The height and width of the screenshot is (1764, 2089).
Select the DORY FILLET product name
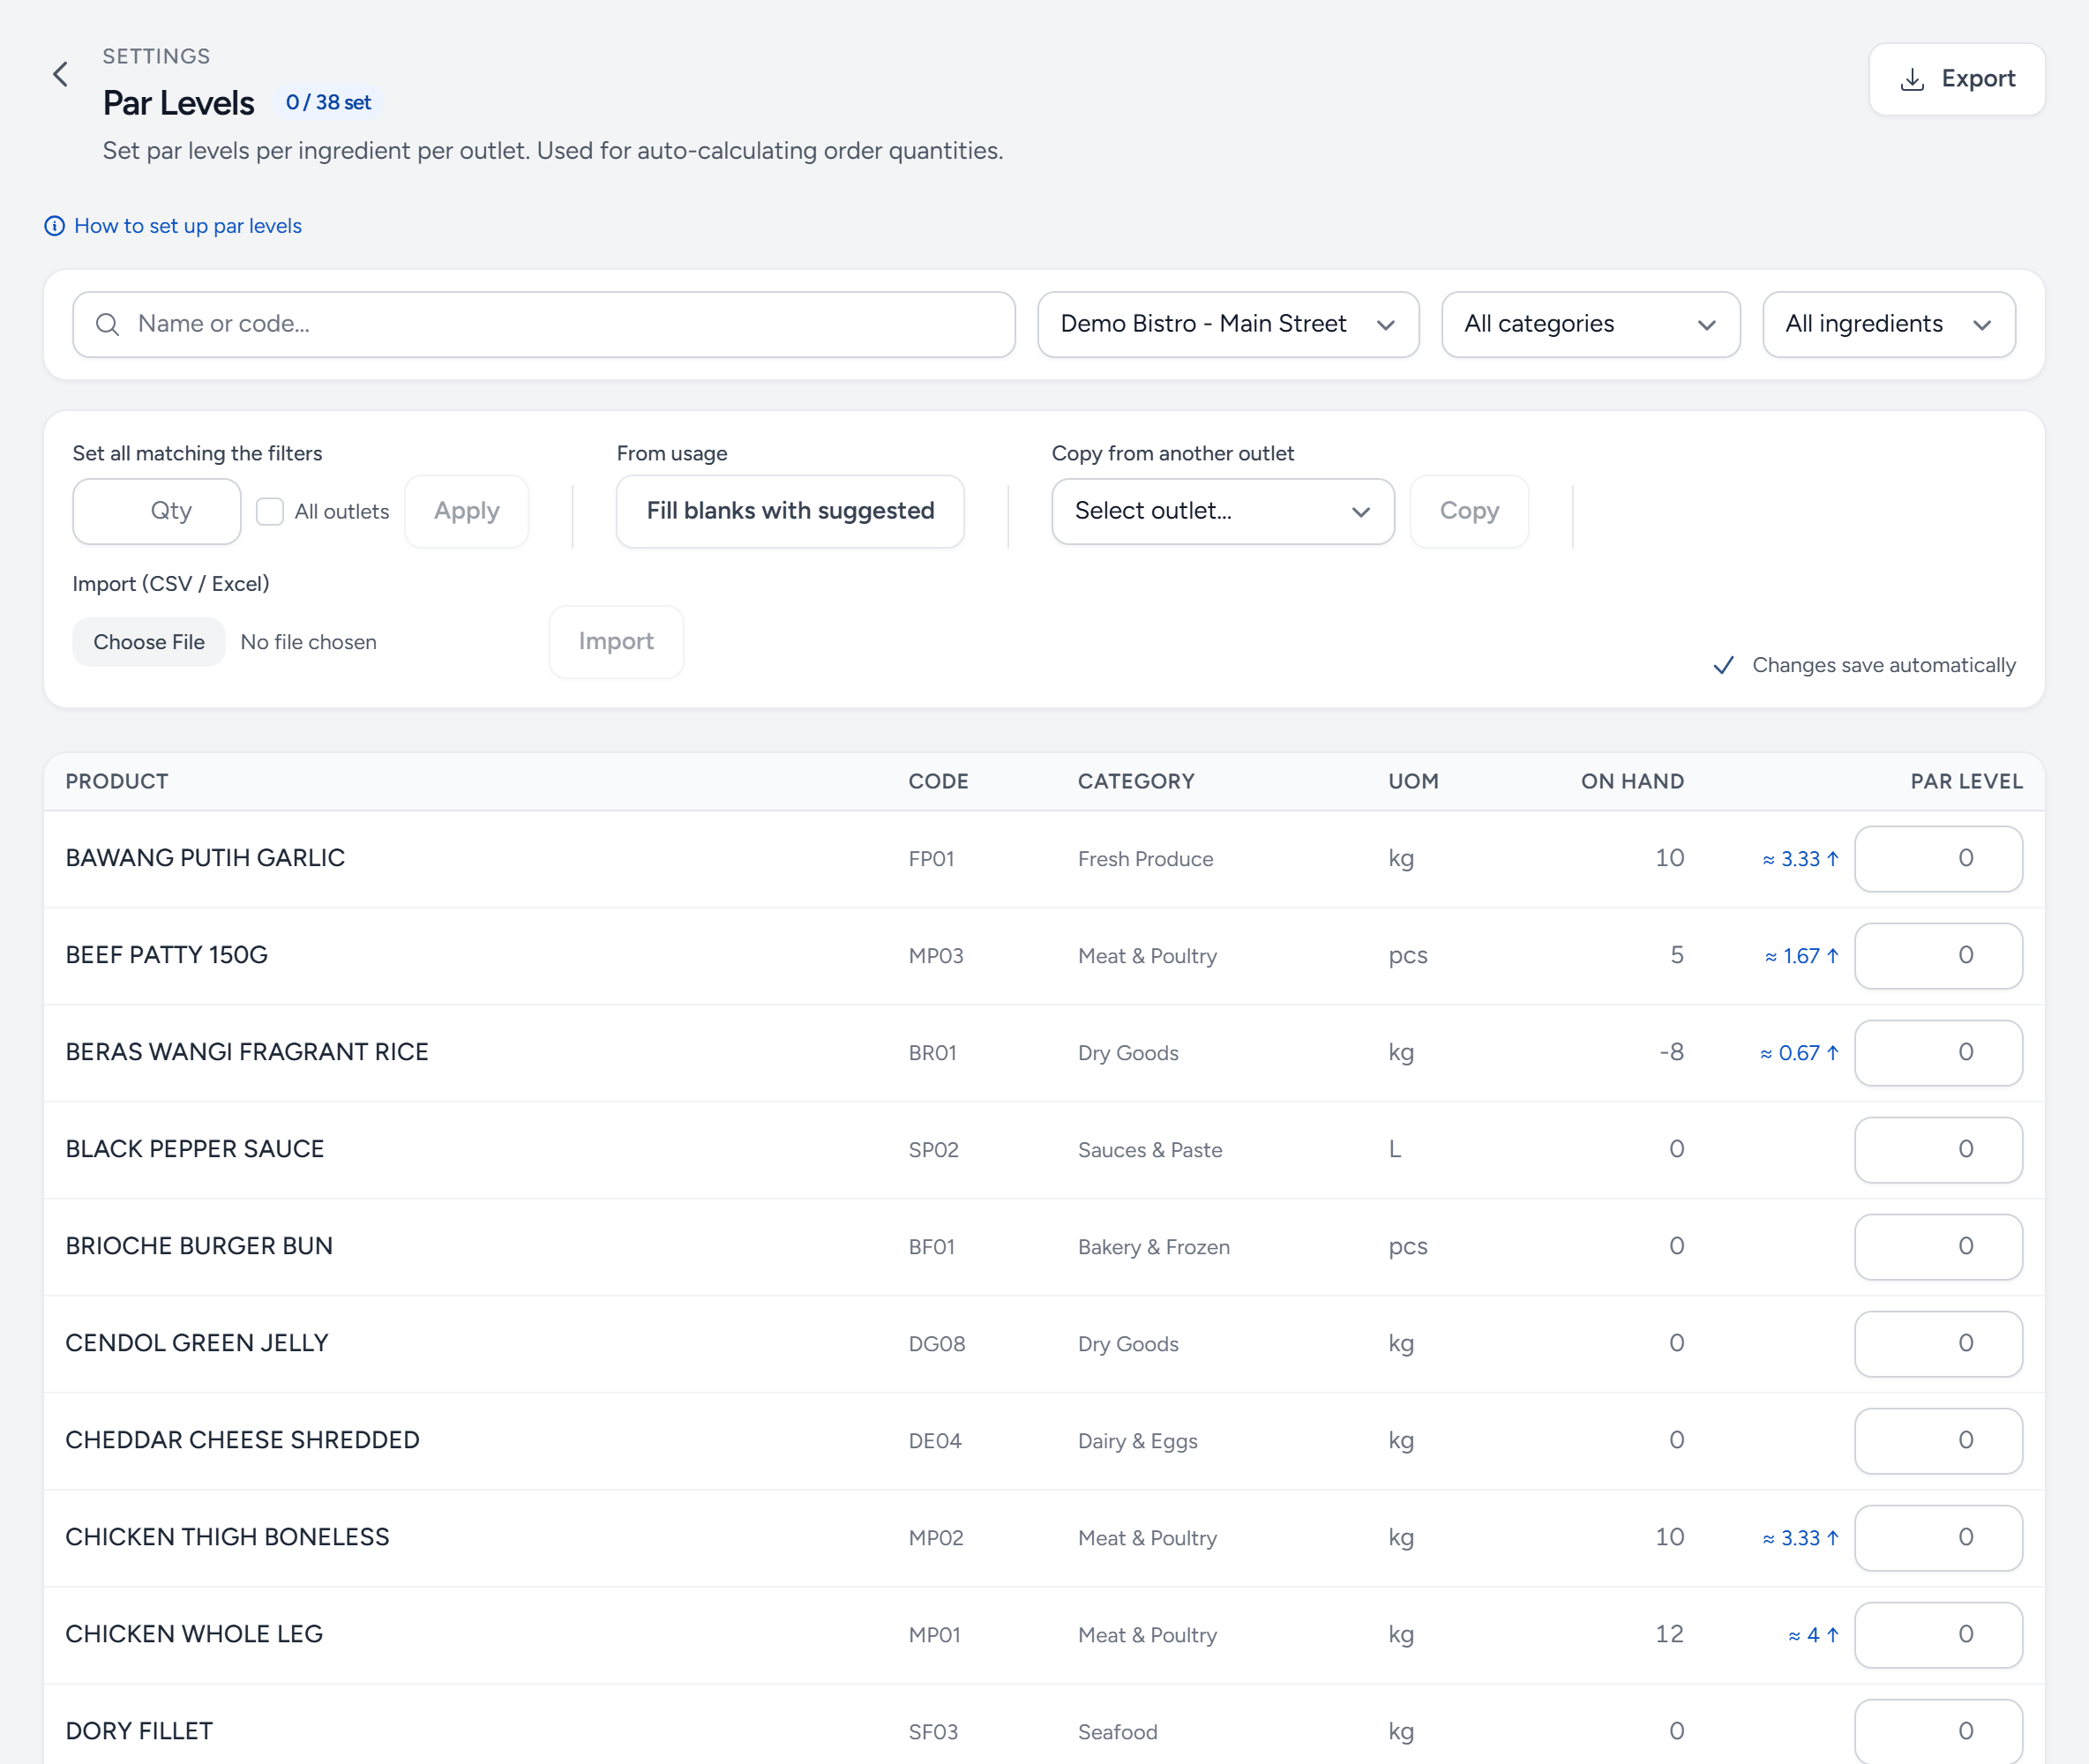(139, 1731)
